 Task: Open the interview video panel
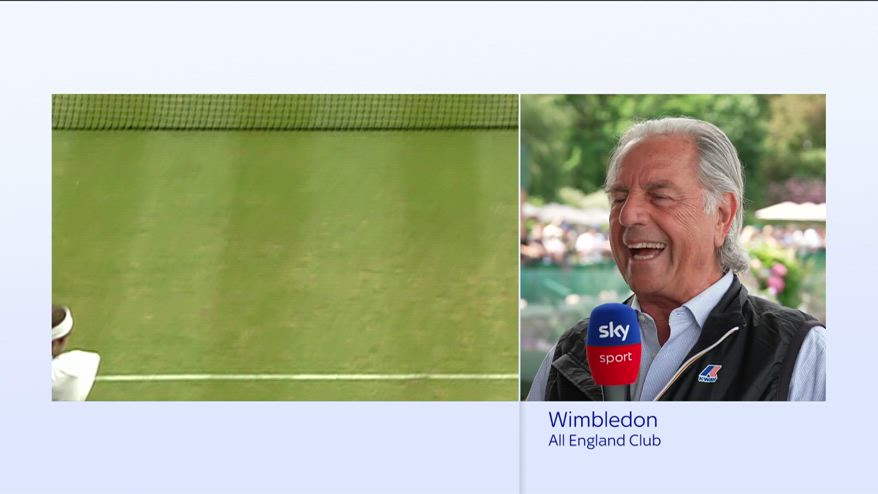[x=673, y=248]
